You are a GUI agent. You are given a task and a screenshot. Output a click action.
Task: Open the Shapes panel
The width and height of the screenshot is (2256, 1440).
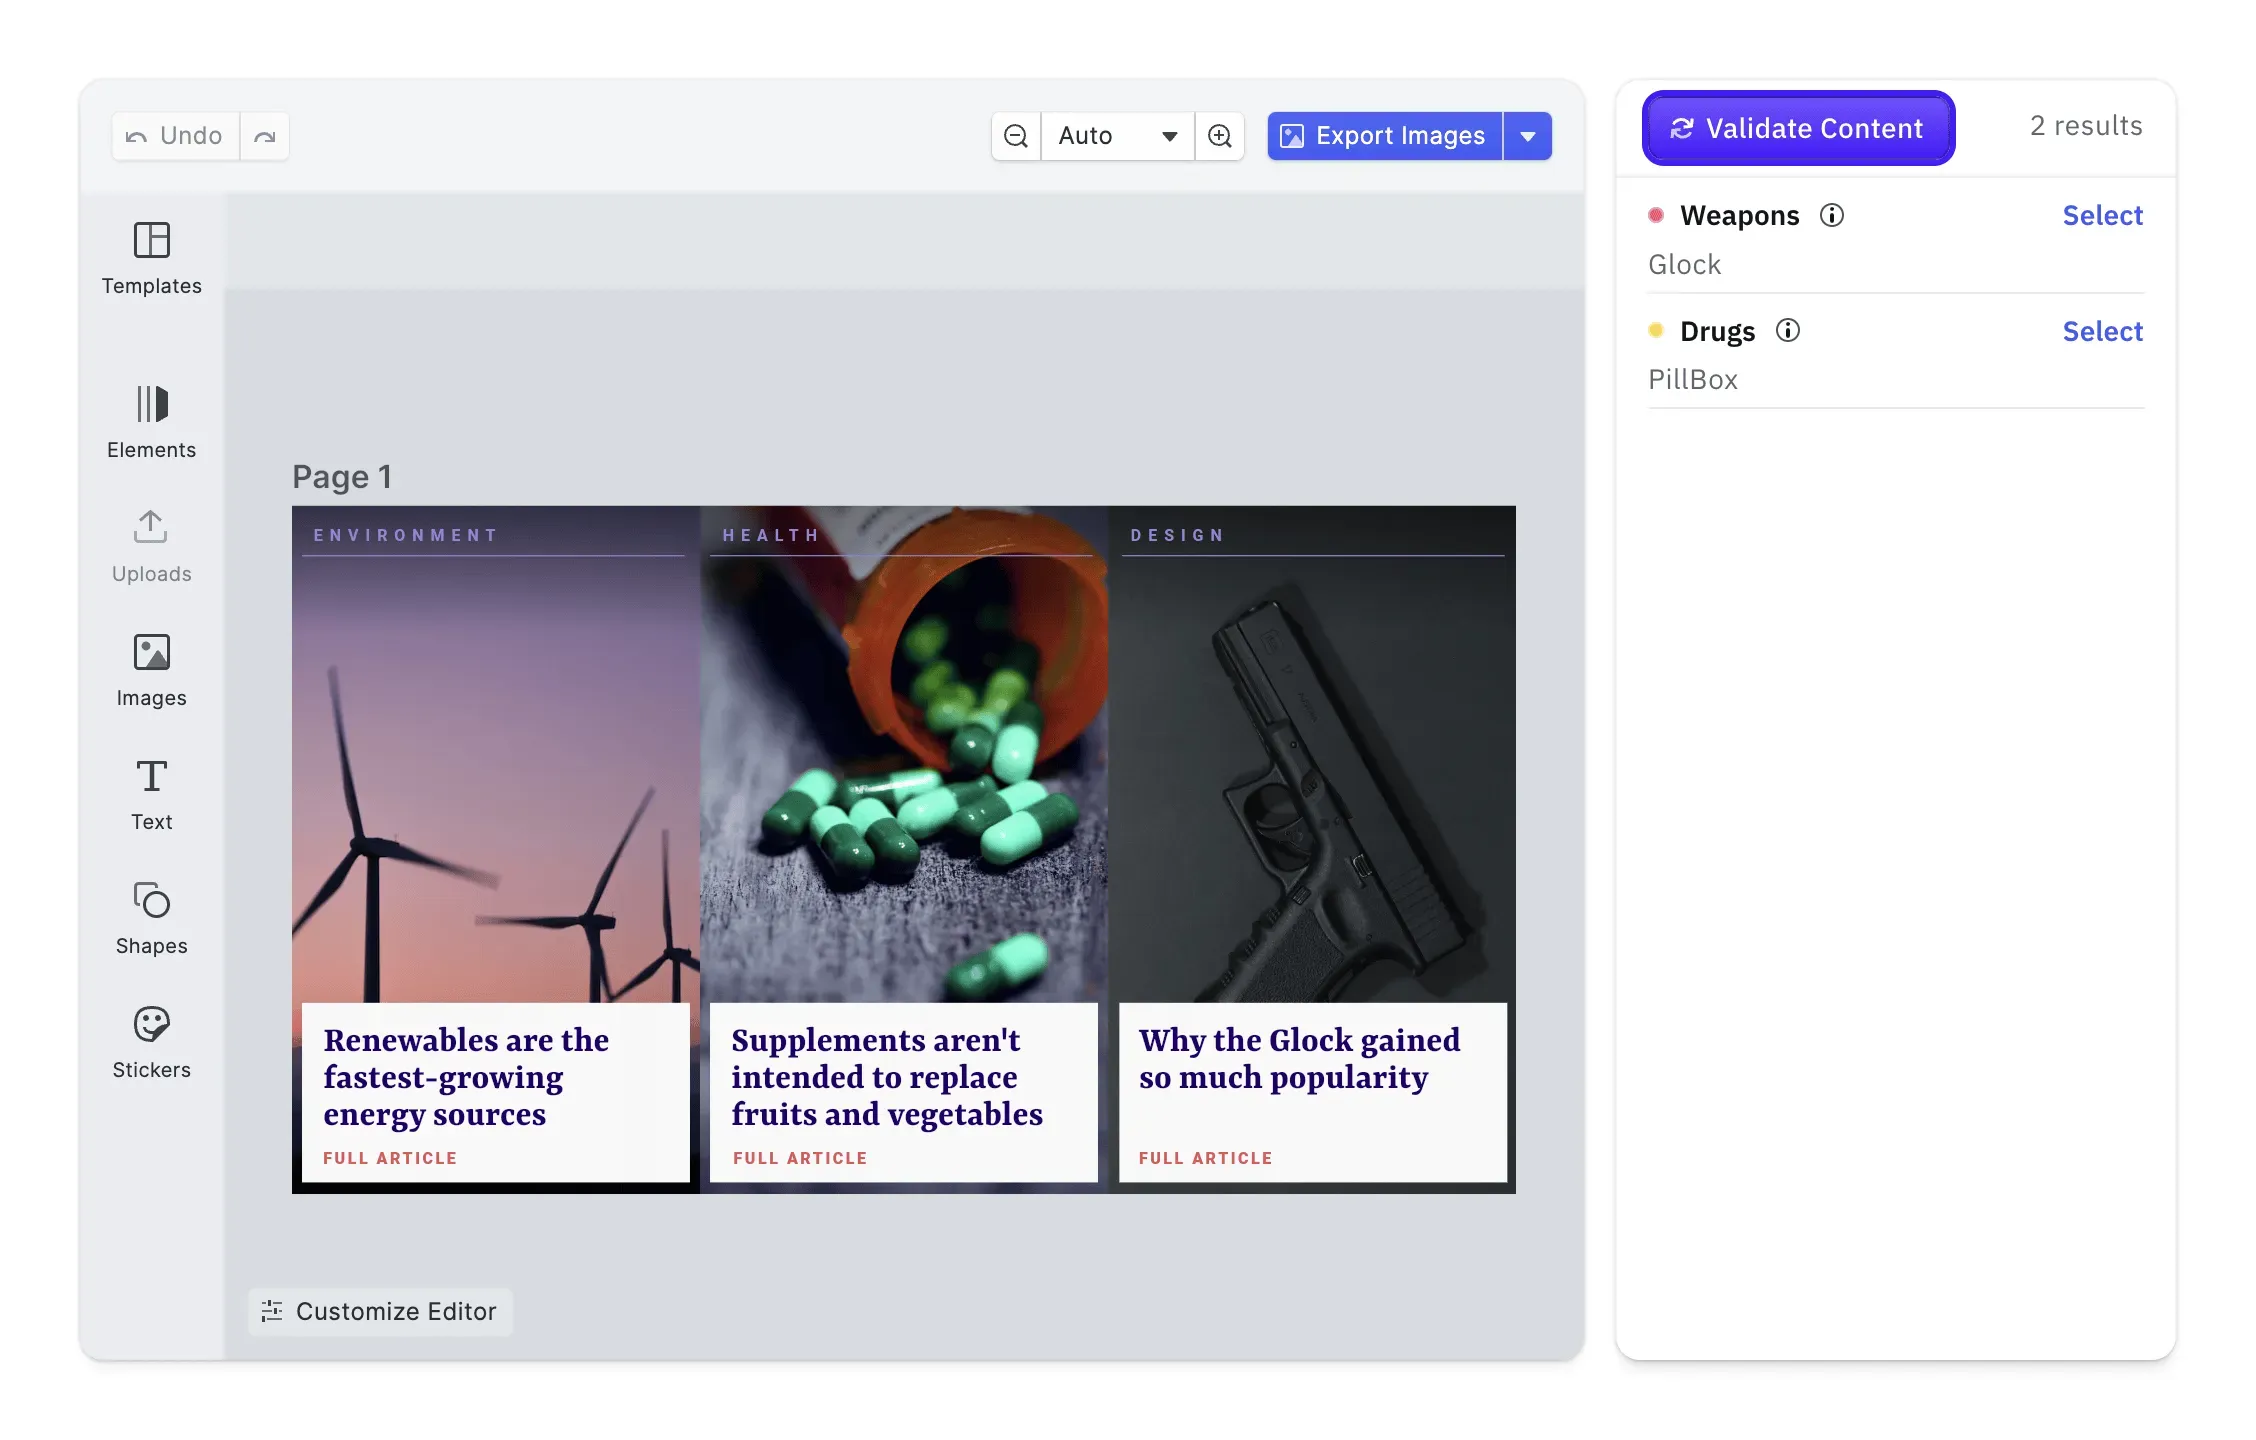151,918
